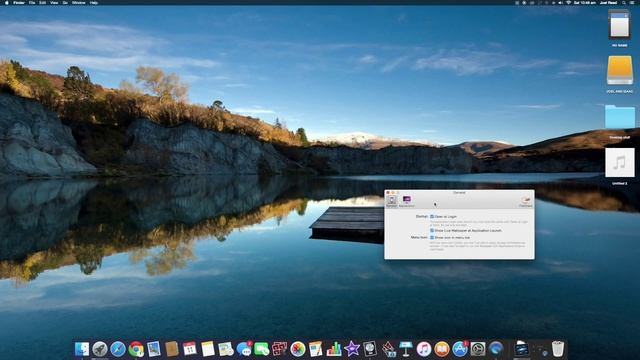This screenshot has height=360, width=640.
Task: Click the Wi-Fi status icon in menu bar
Action: click(x=569, y=3)
